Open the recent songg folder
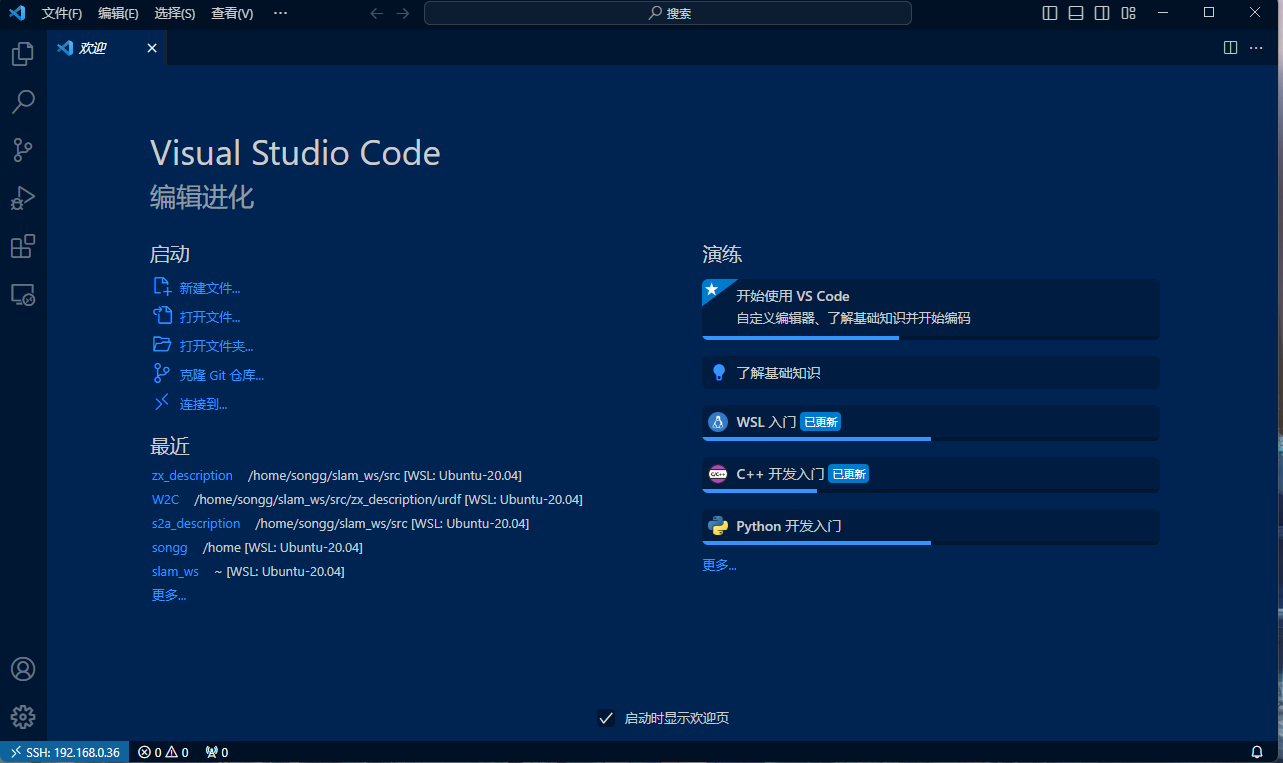1283x763 pixels. (x=170, y=547)
